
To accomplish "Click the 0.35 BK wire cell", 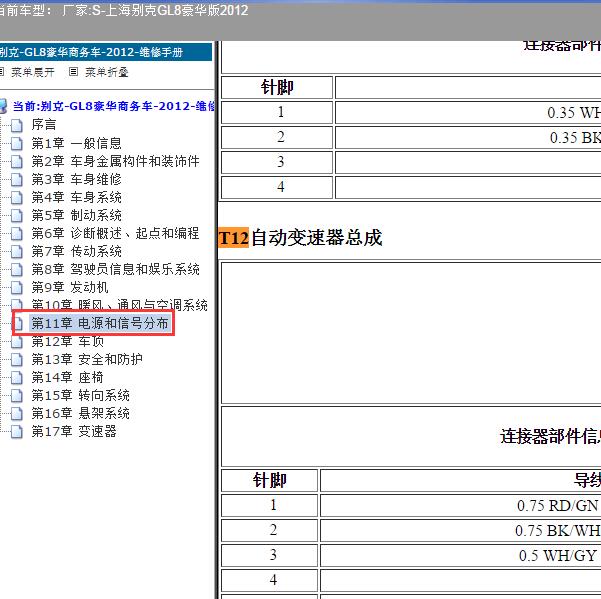I will (x=468, y=138).
